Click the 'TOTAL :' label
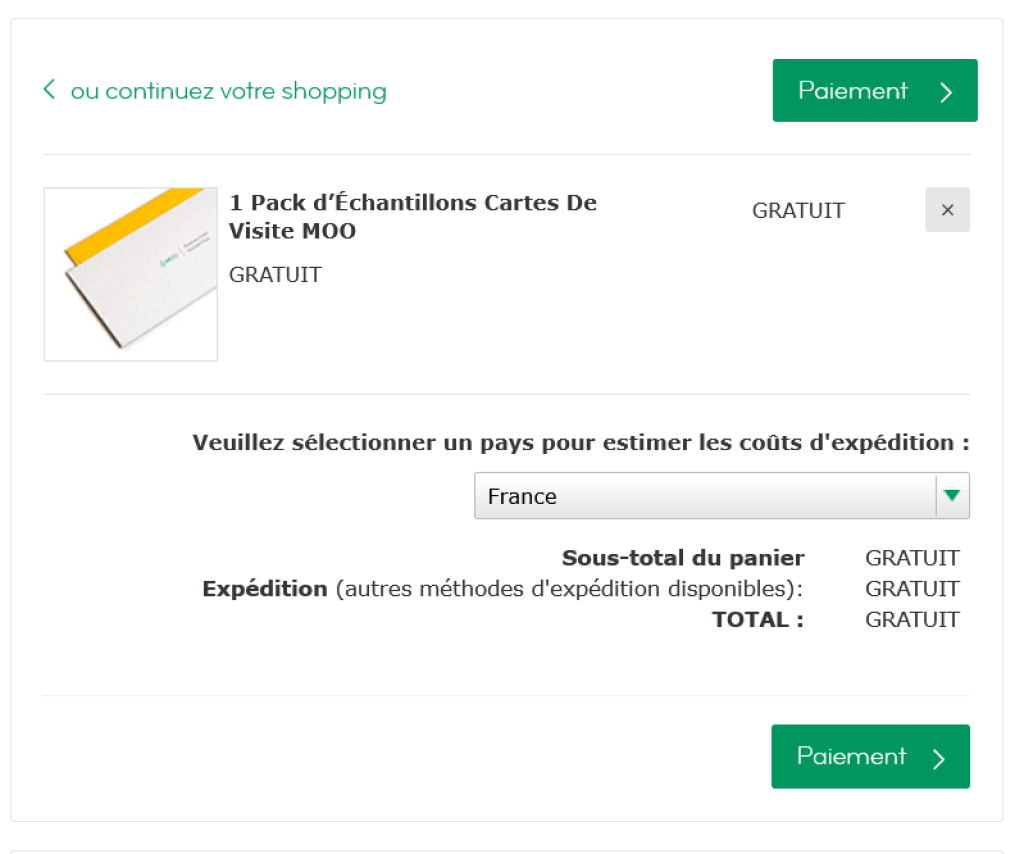 pos(758,620)
